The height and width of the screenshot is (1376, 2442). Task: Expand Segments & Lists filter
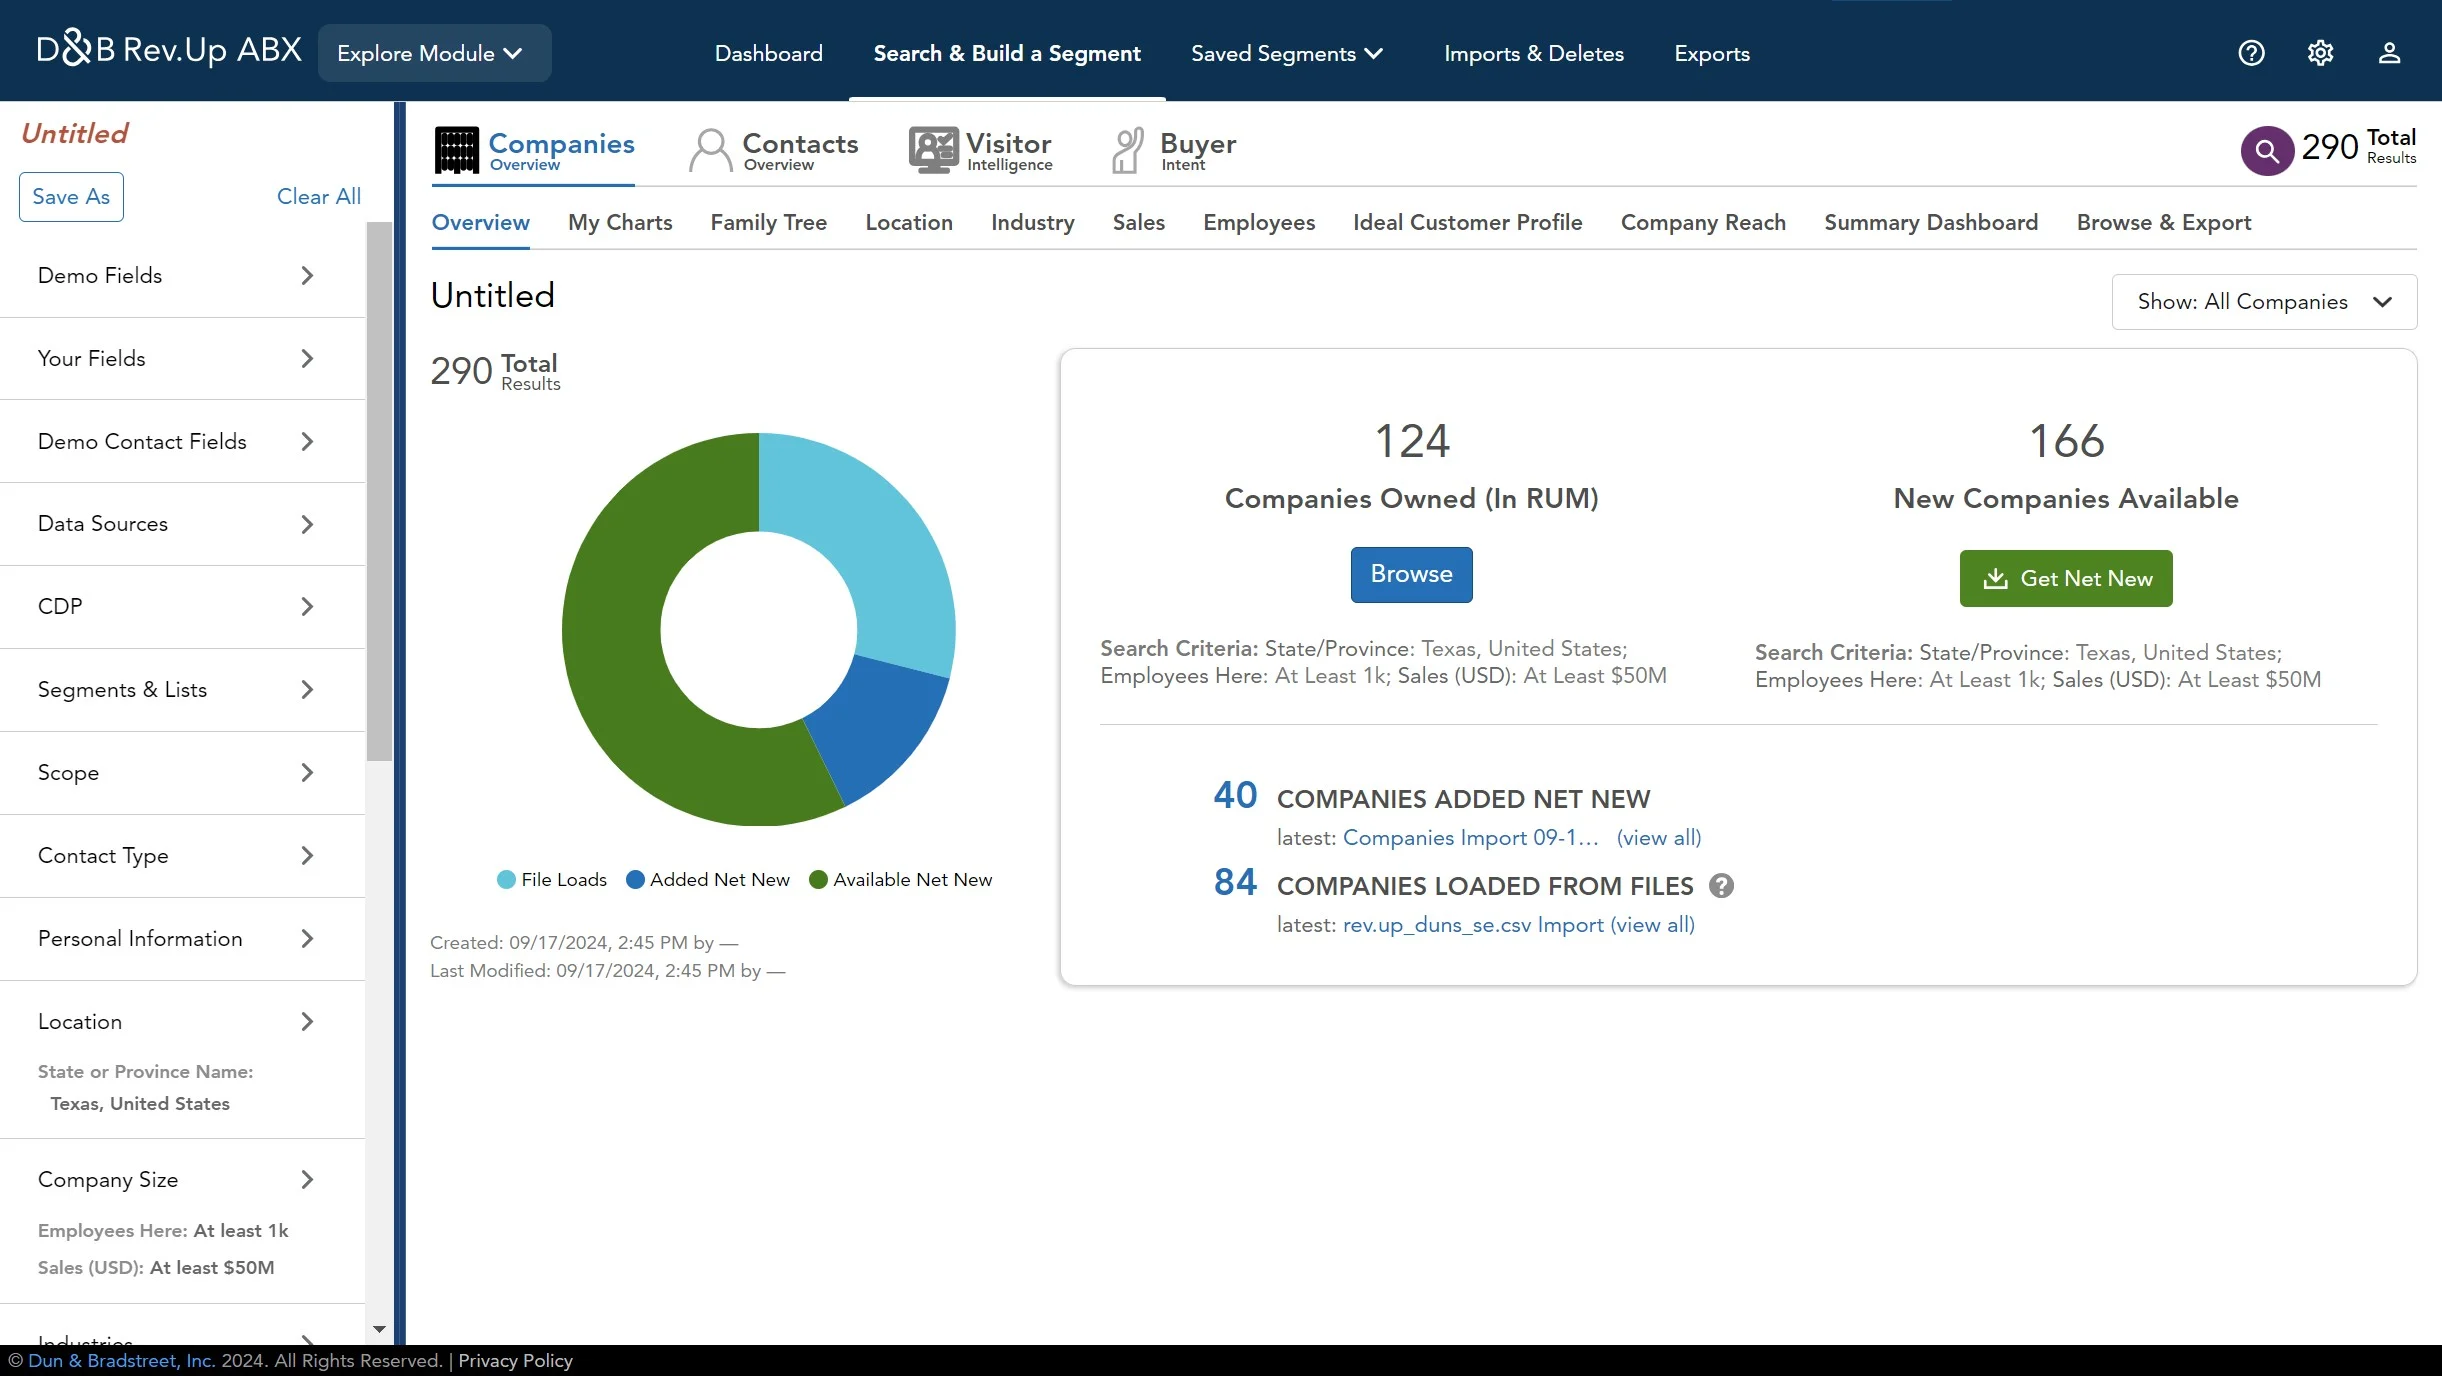[182, 689]
